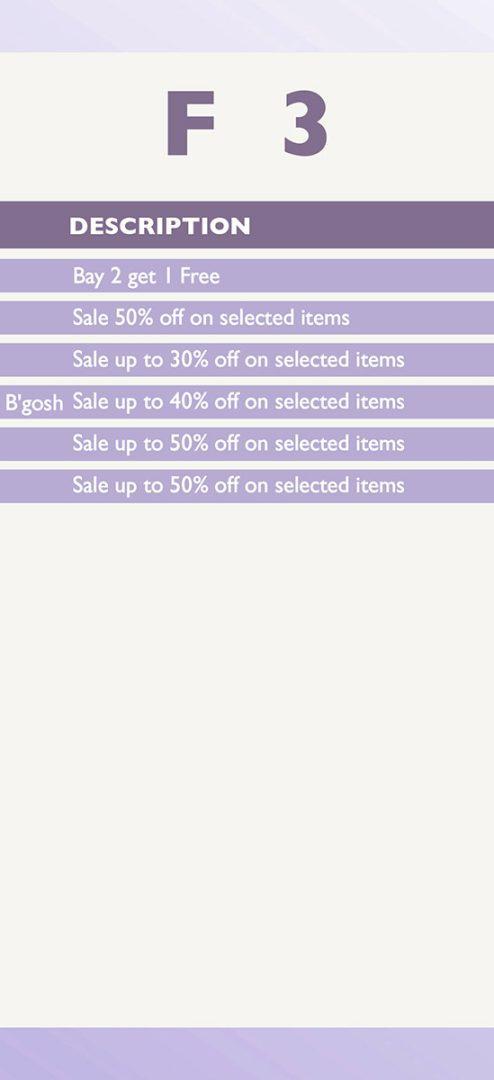Select the last "Sale up to 50% off" row
This screenshot has height=1080, width=494.
[247, 486]
